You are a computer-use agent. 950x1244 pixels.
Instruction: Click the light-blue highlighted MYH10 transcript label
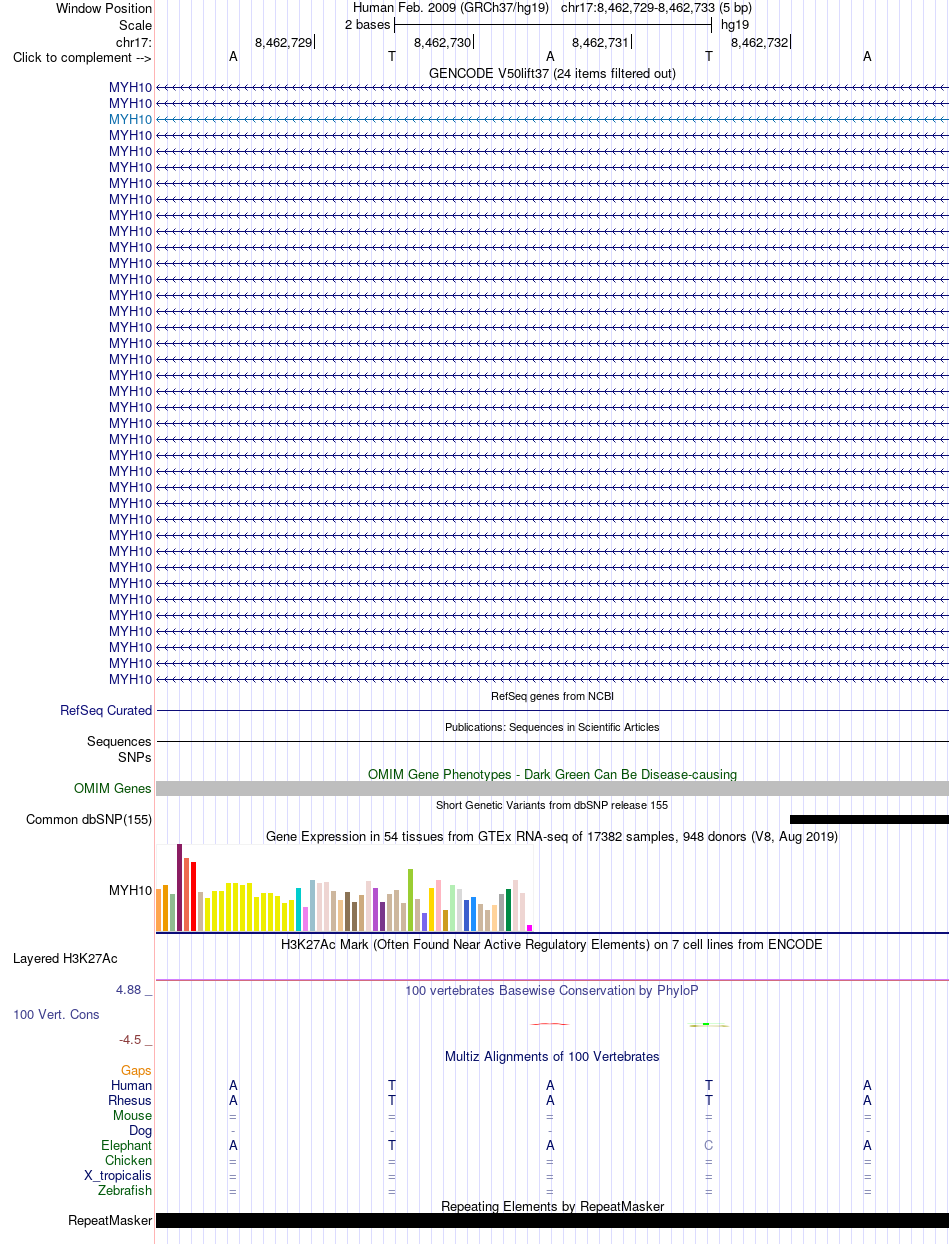(131, 119)
